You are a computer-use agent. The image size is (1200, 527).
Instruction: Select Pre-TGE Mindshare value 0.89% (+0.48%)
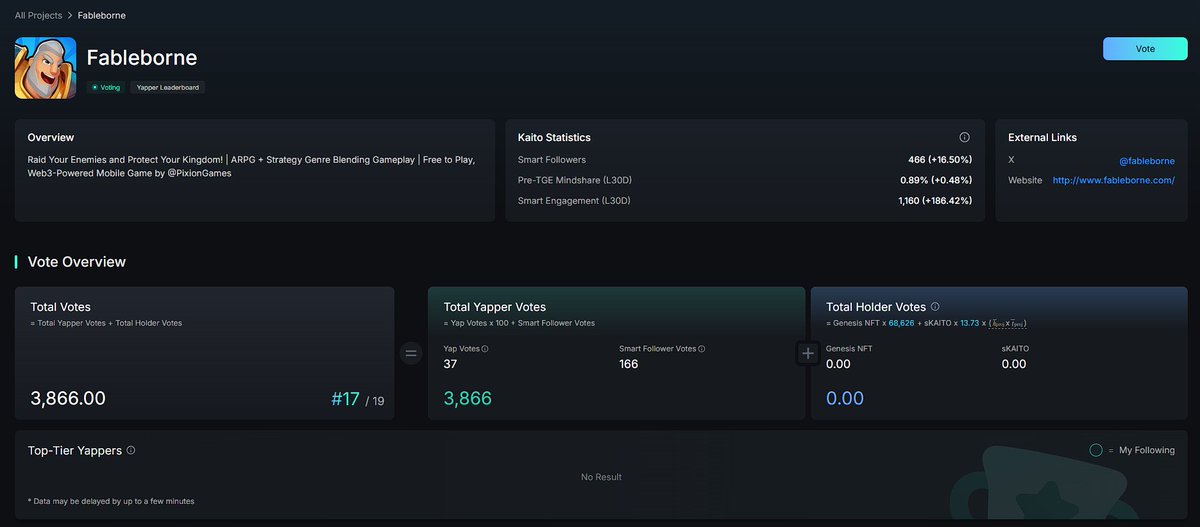point(936,180)
